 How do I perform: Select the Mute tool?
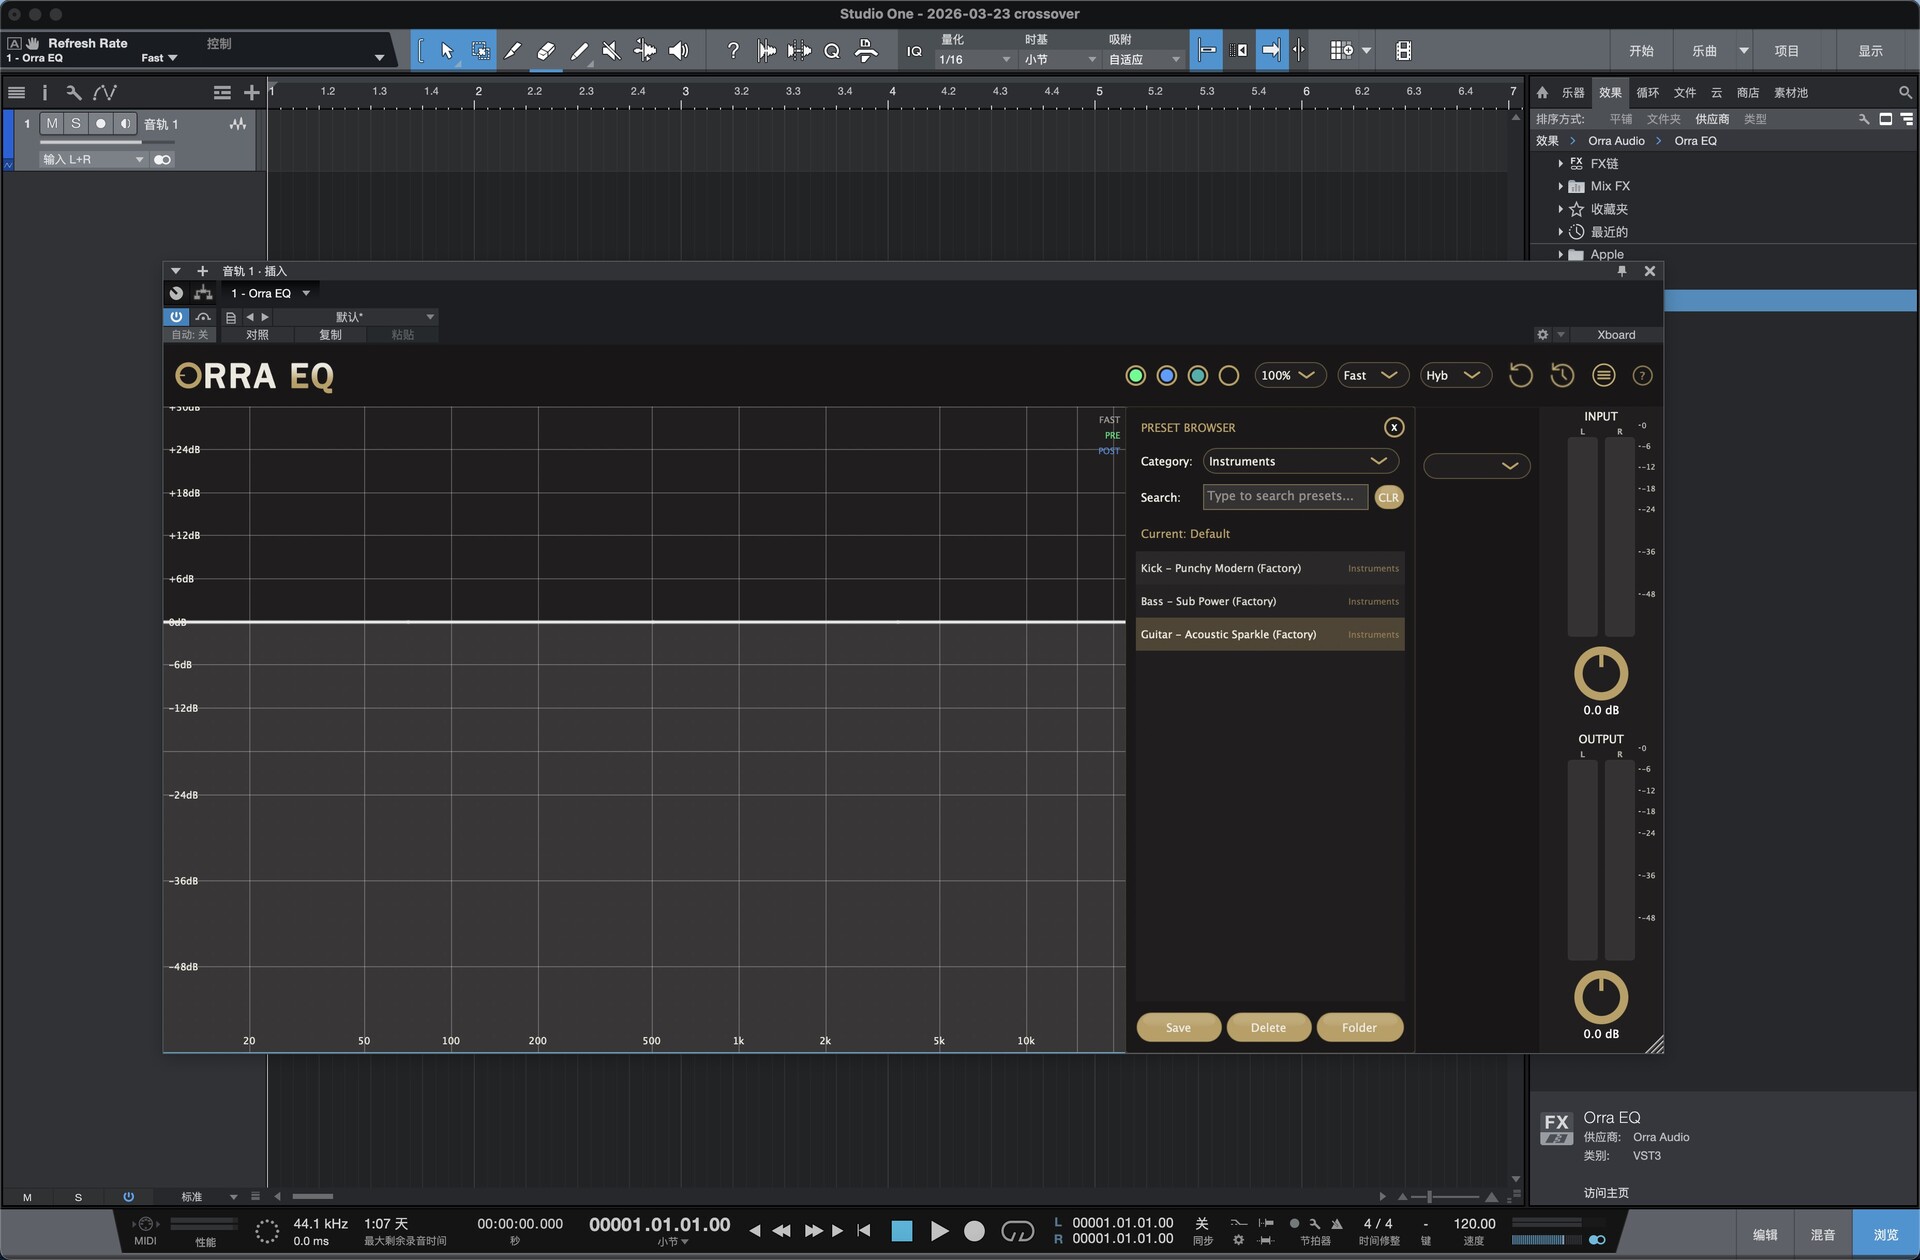point(611,51)
